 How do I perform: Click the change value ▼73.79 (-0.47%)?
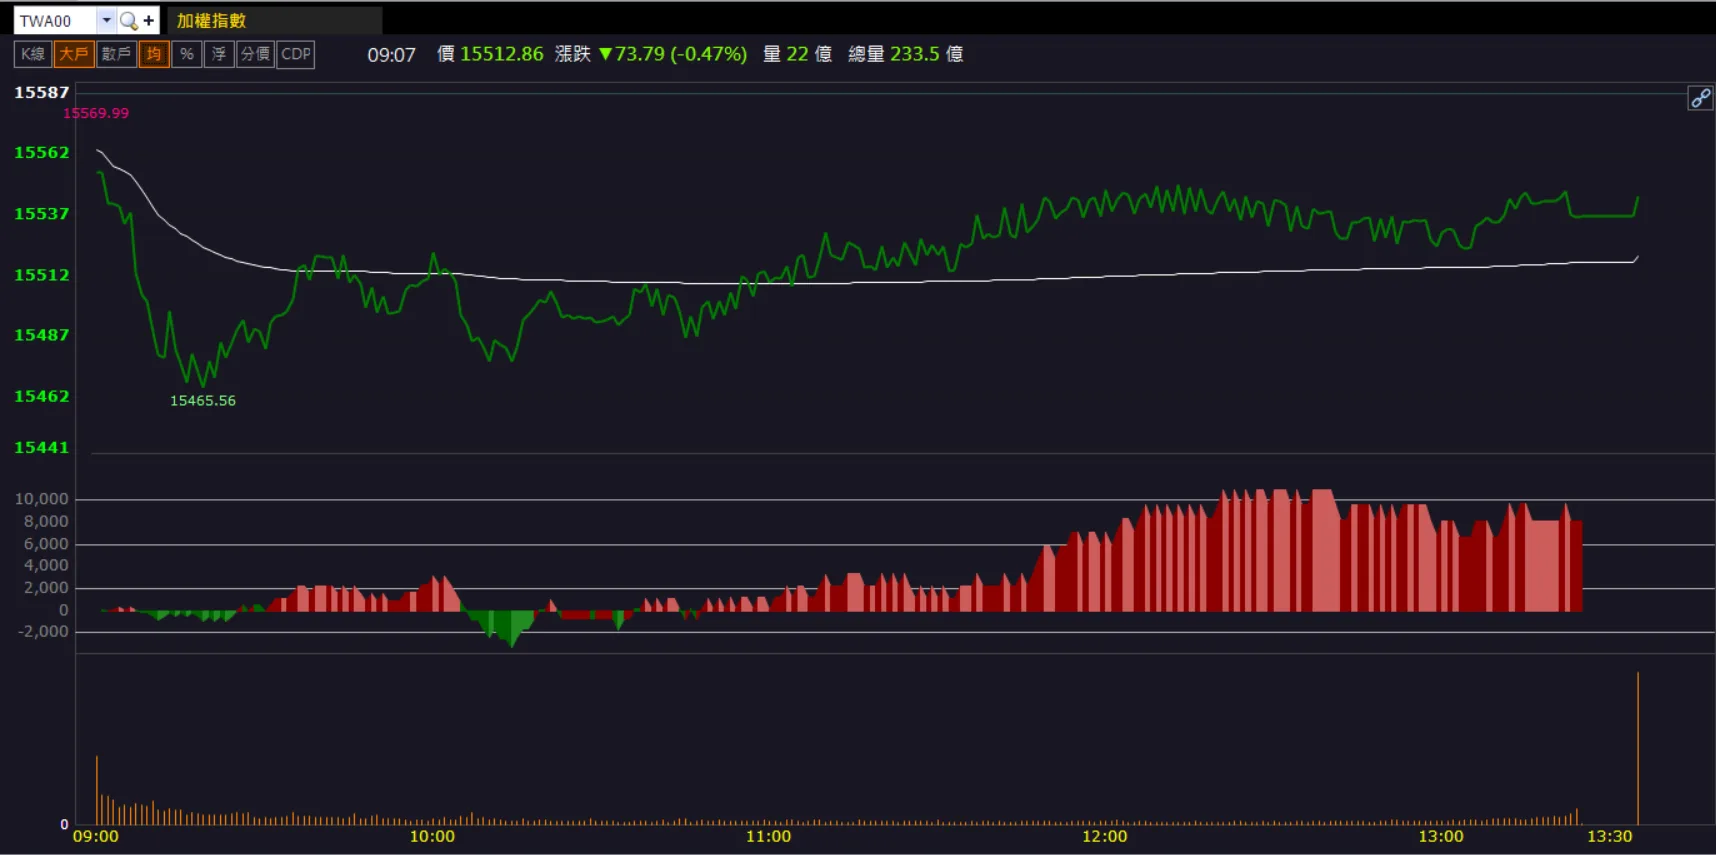[673, 54]
